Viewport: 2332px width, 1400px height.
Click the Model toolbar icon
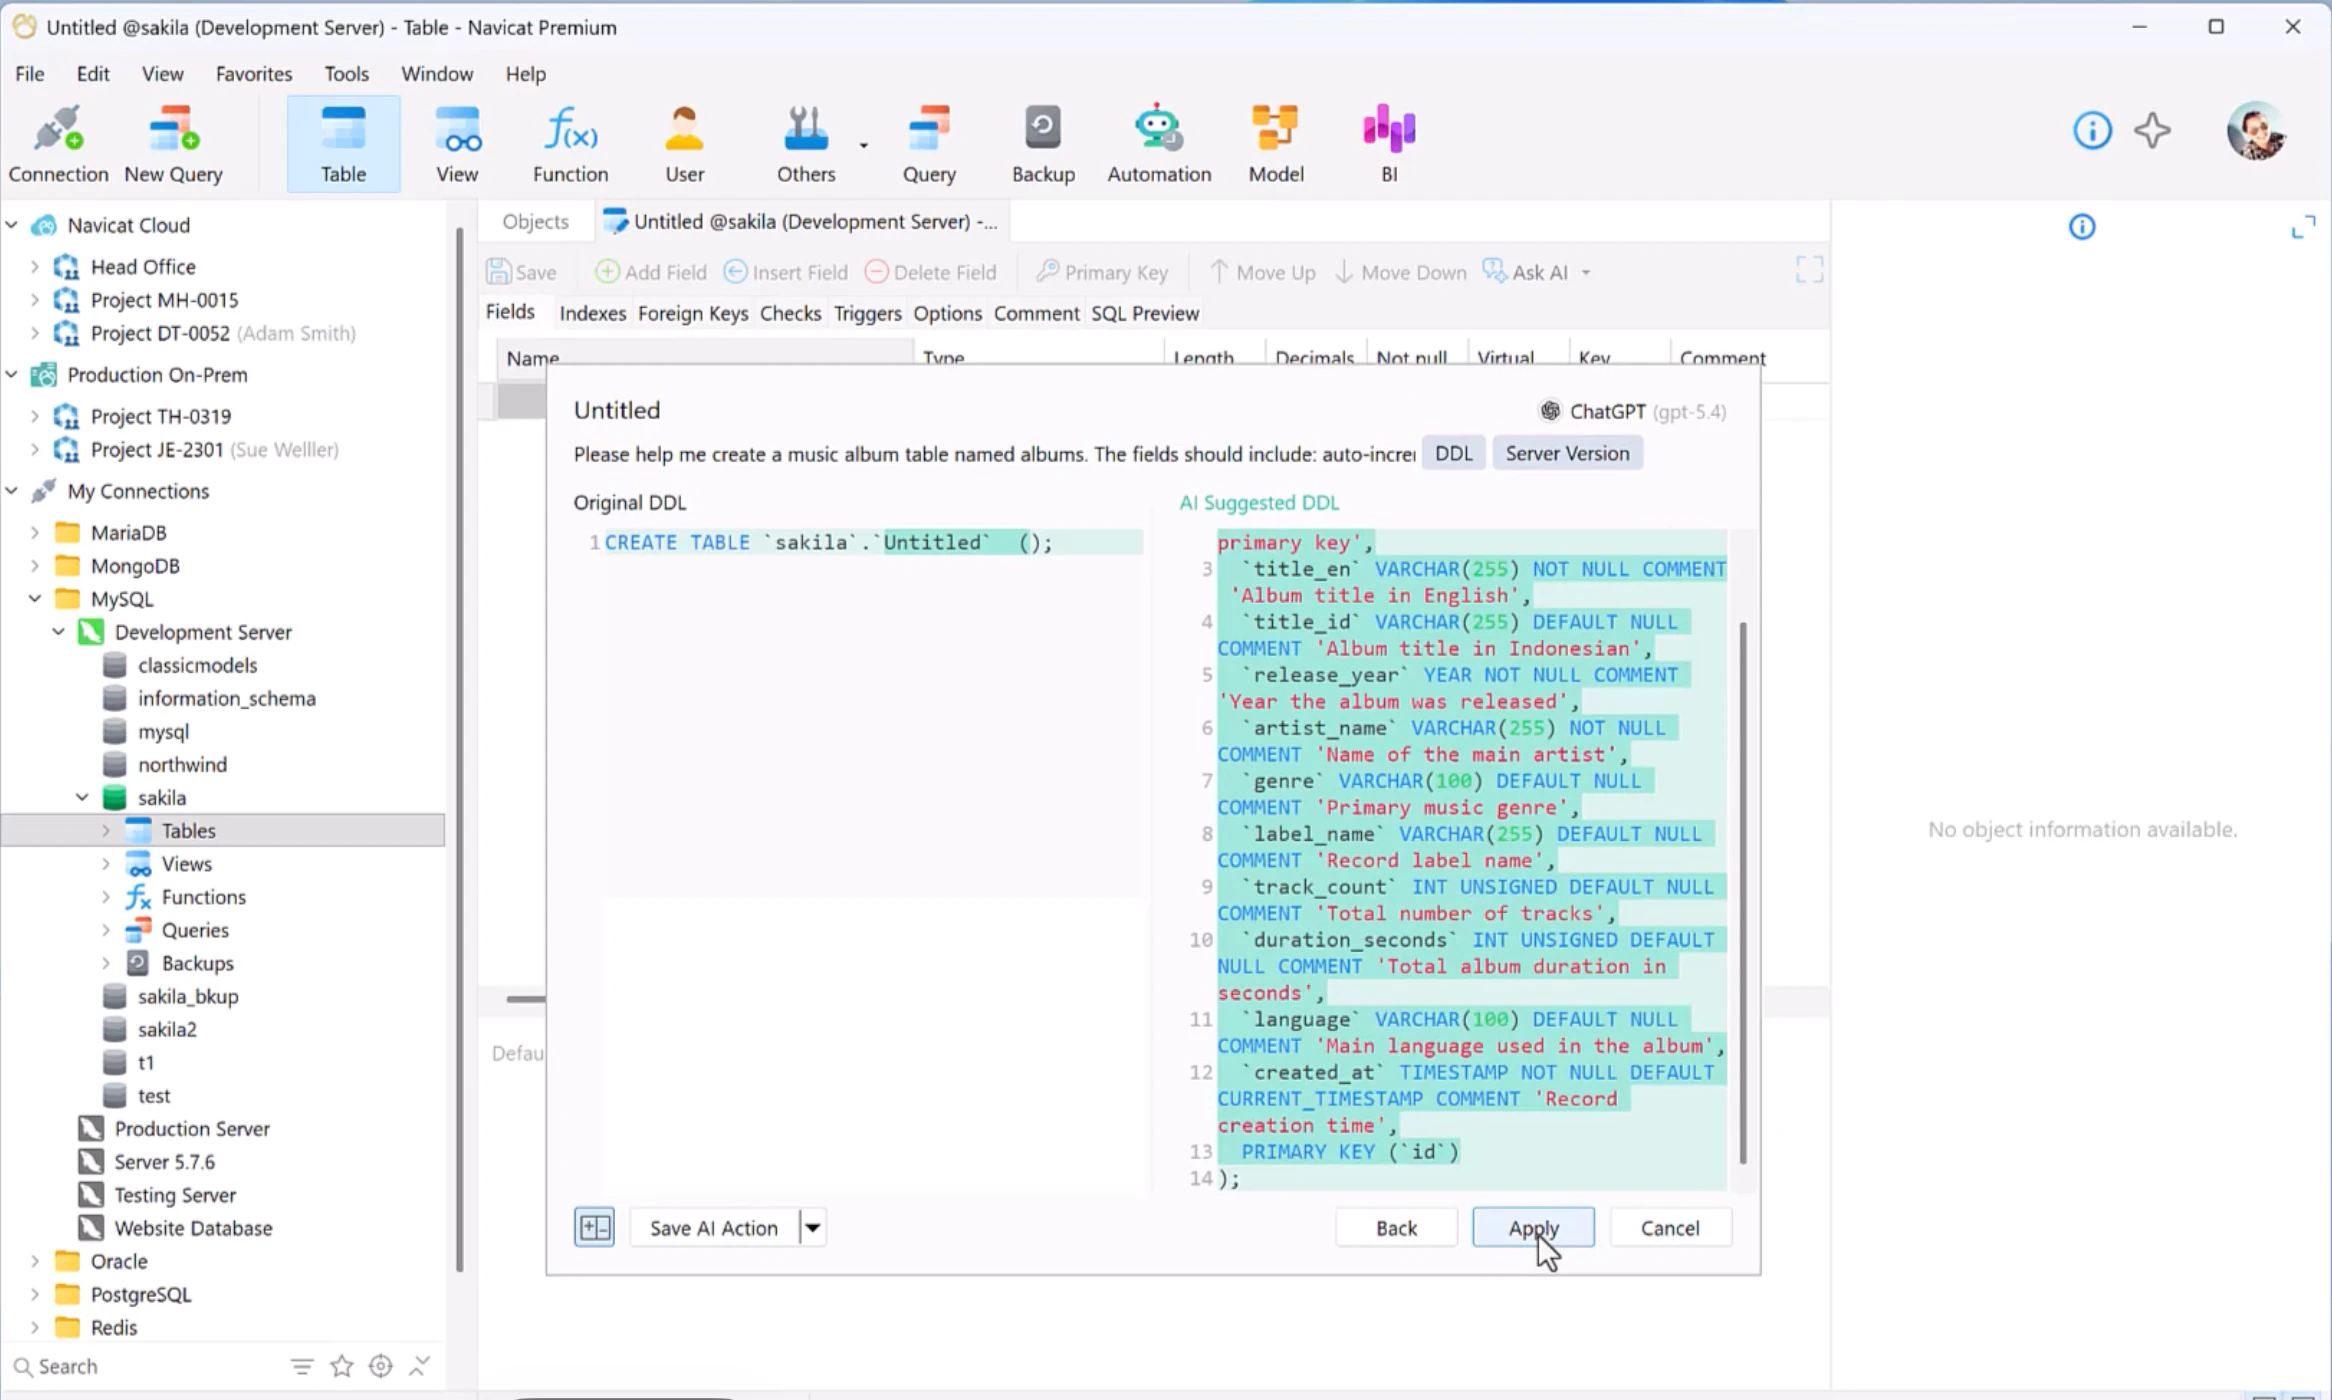1276,144
